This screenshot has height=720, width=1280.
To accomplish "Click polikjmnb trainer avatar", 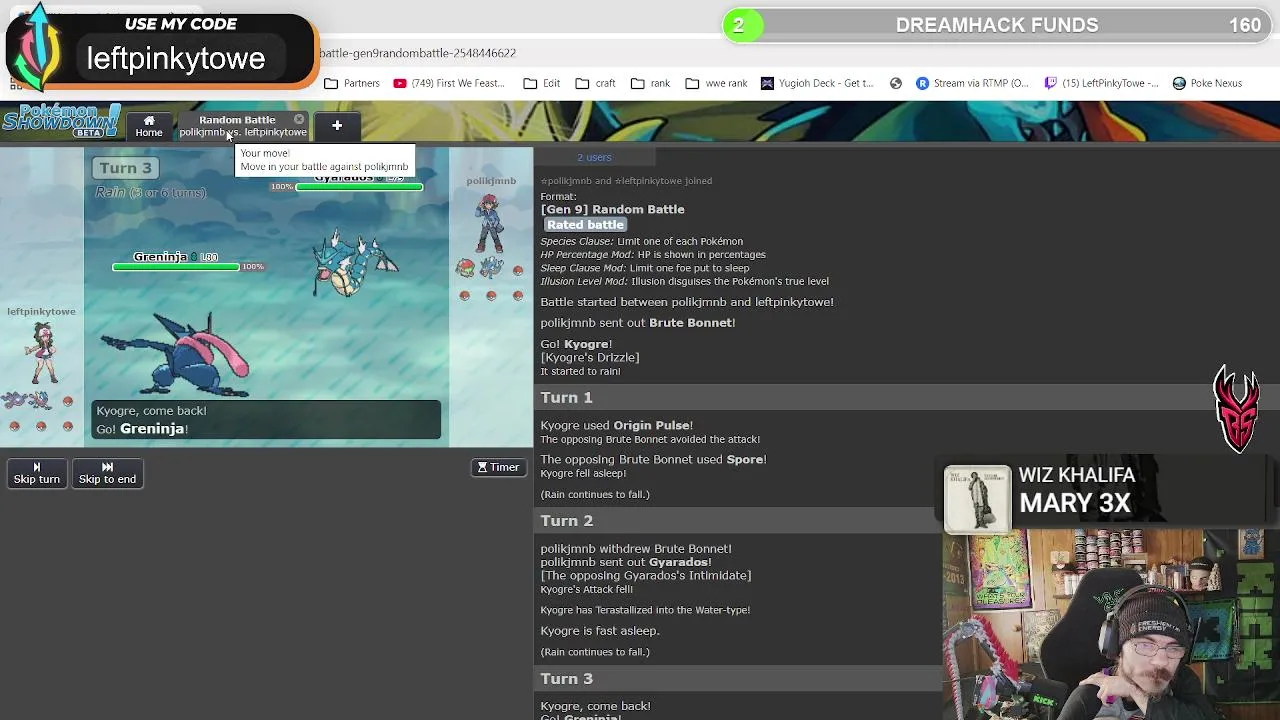I will coord(489,222).
